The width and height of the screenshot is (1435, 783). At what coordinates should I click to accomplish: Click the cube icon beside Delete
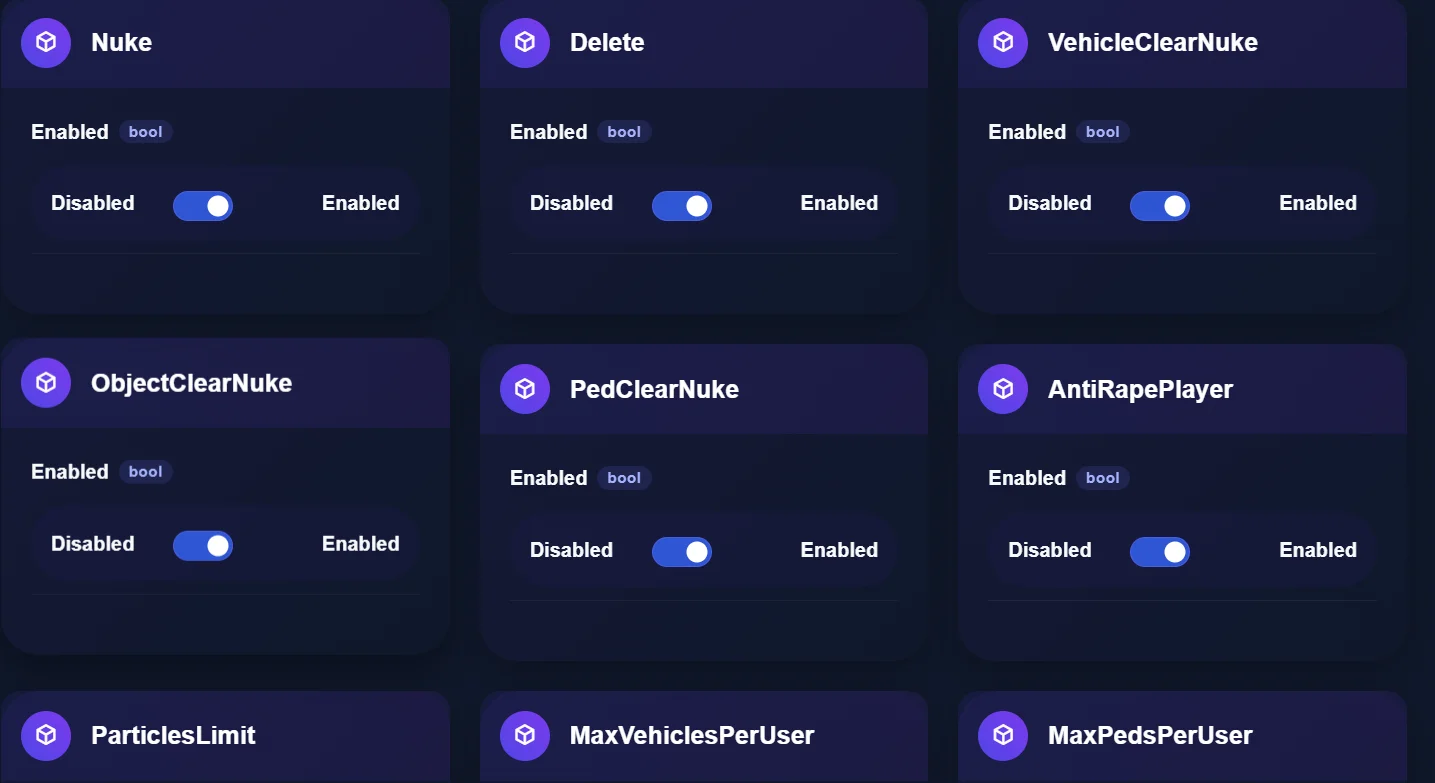pyautogui.click(x=525, y=43)
